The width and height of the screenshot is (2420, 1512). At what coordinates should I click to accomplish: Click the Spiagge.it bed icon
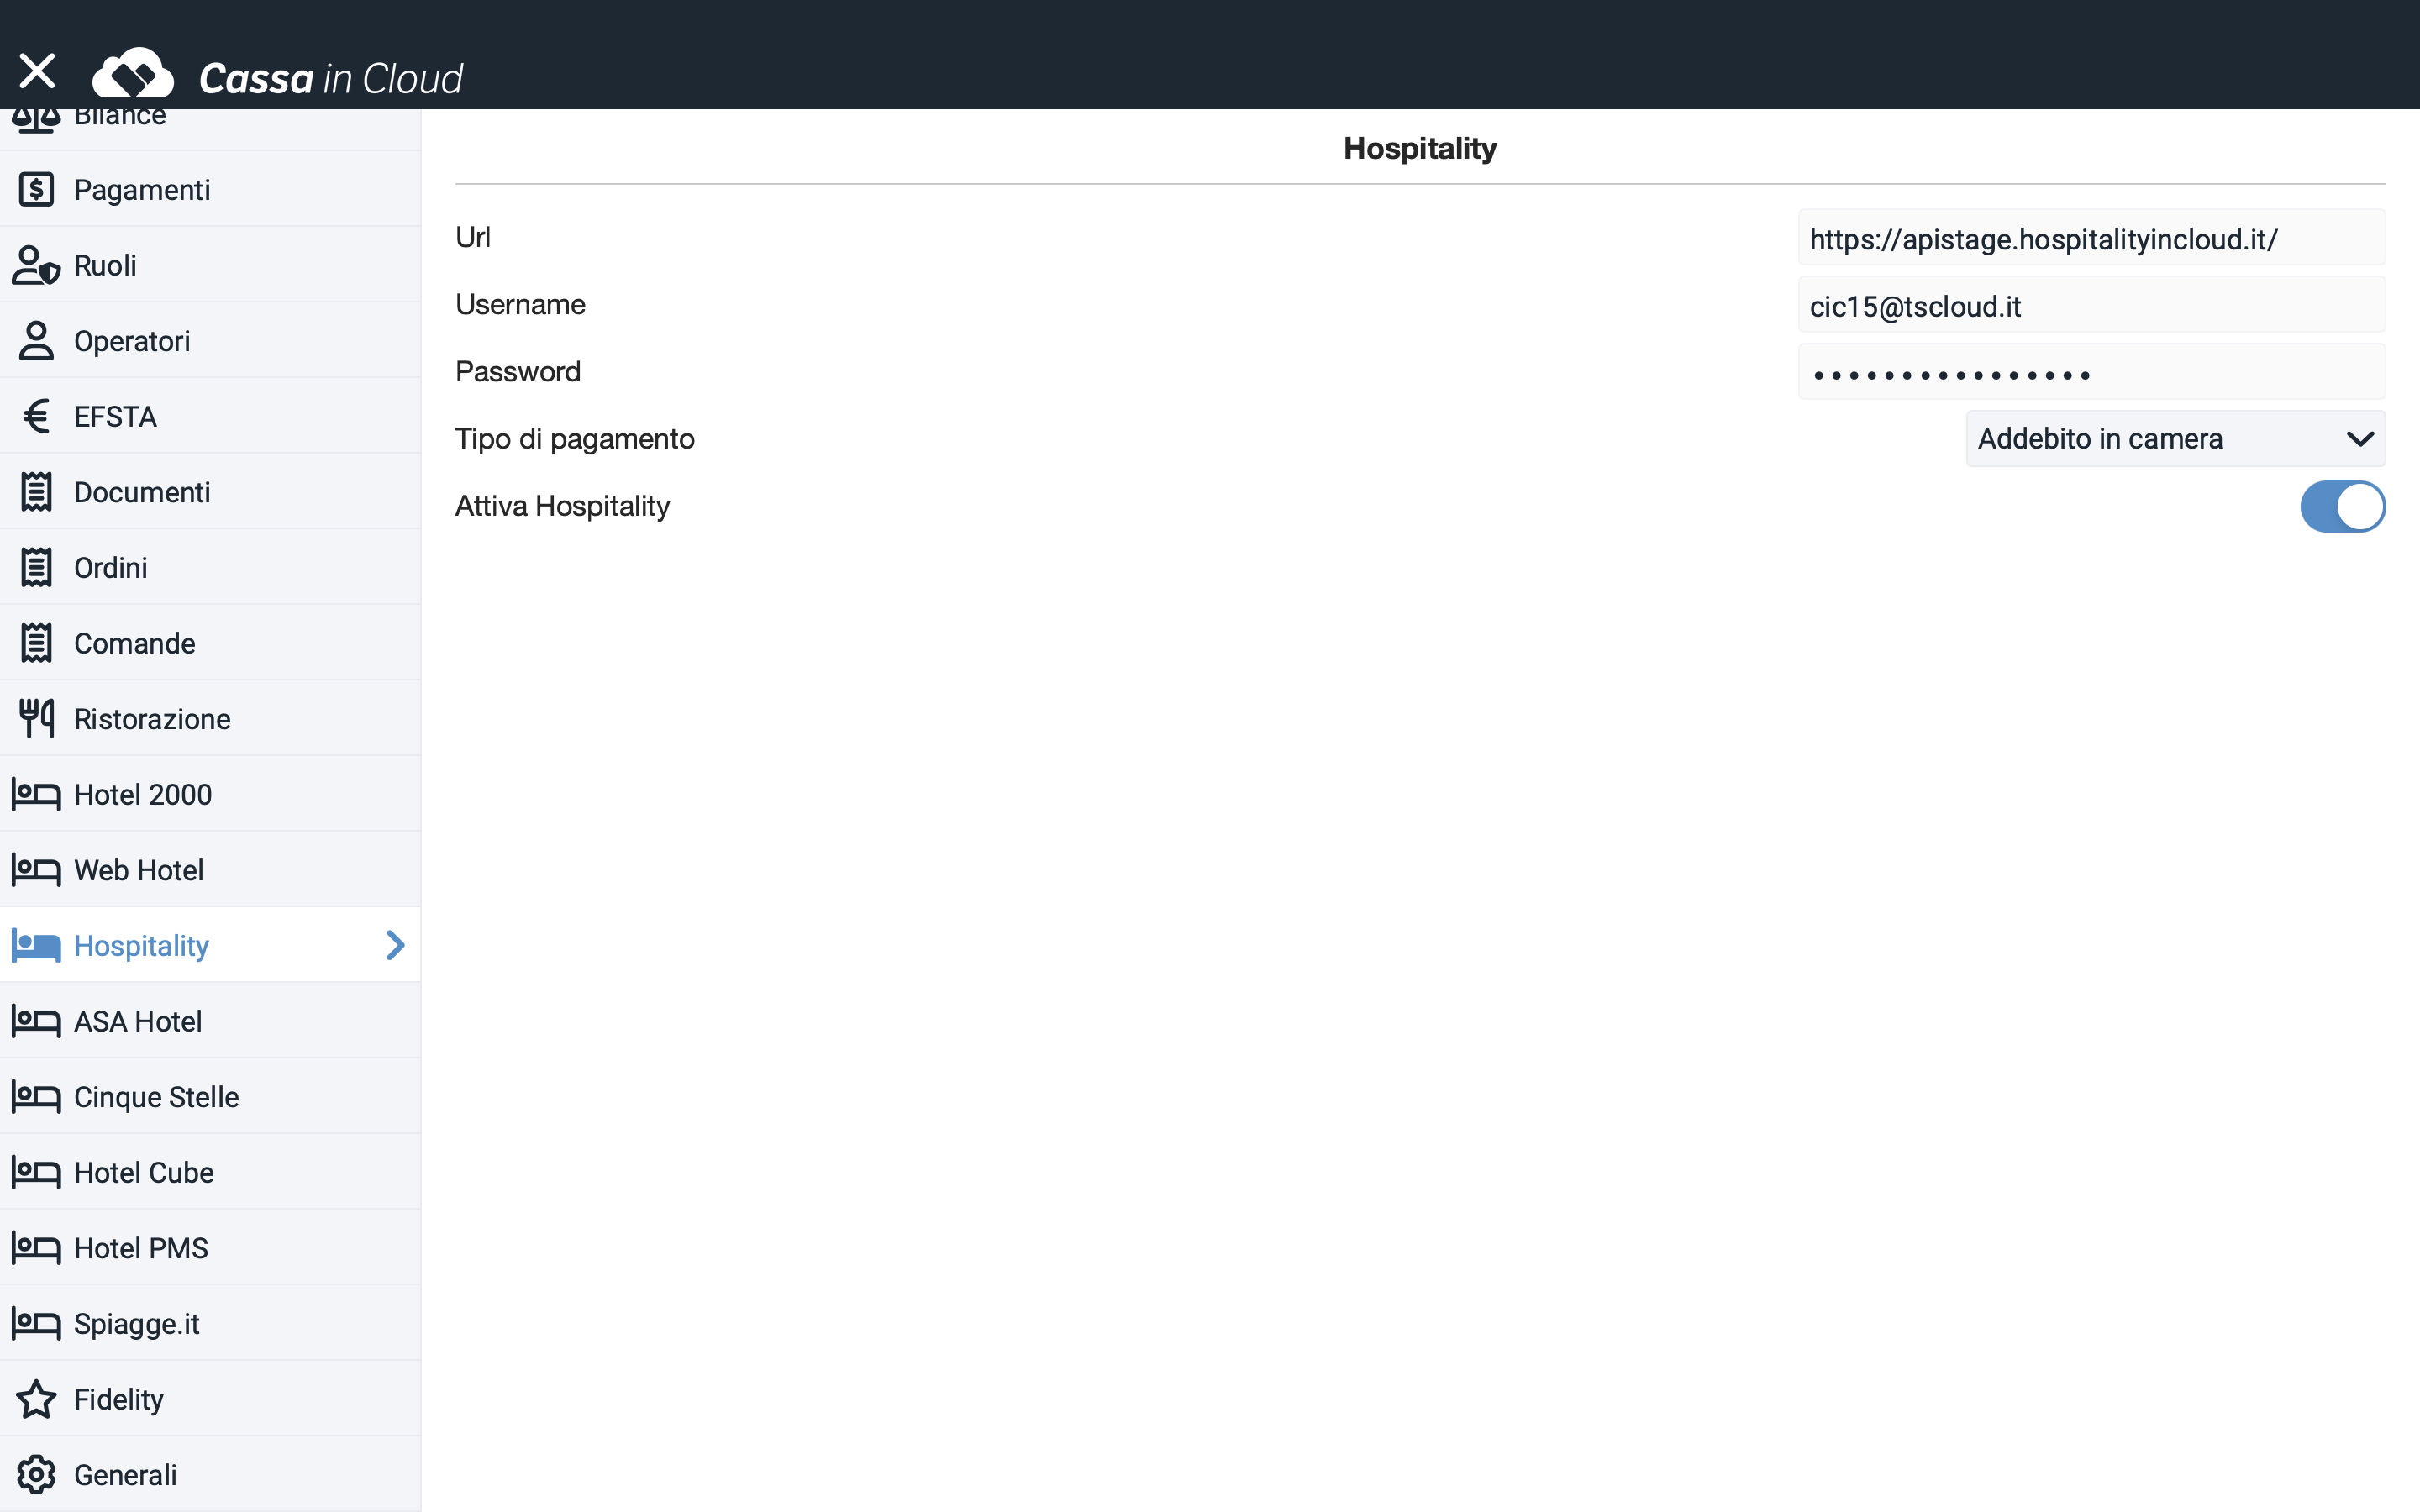[x=36, y=1324]
